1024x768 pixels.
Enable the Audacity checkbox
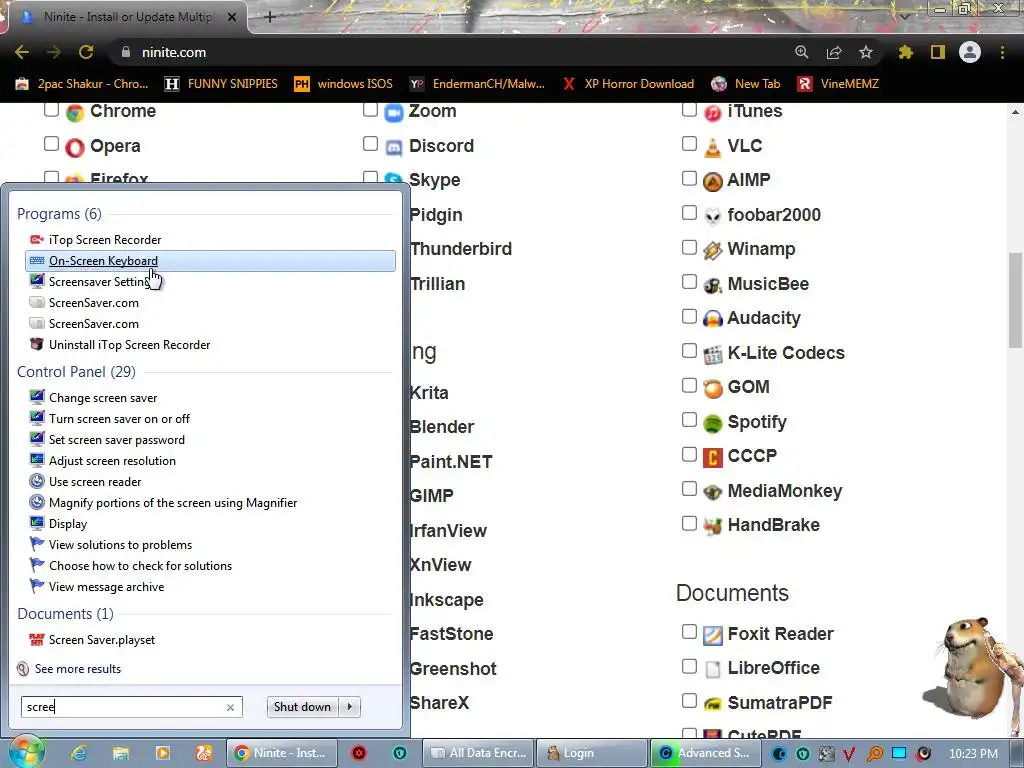(689, 316)
